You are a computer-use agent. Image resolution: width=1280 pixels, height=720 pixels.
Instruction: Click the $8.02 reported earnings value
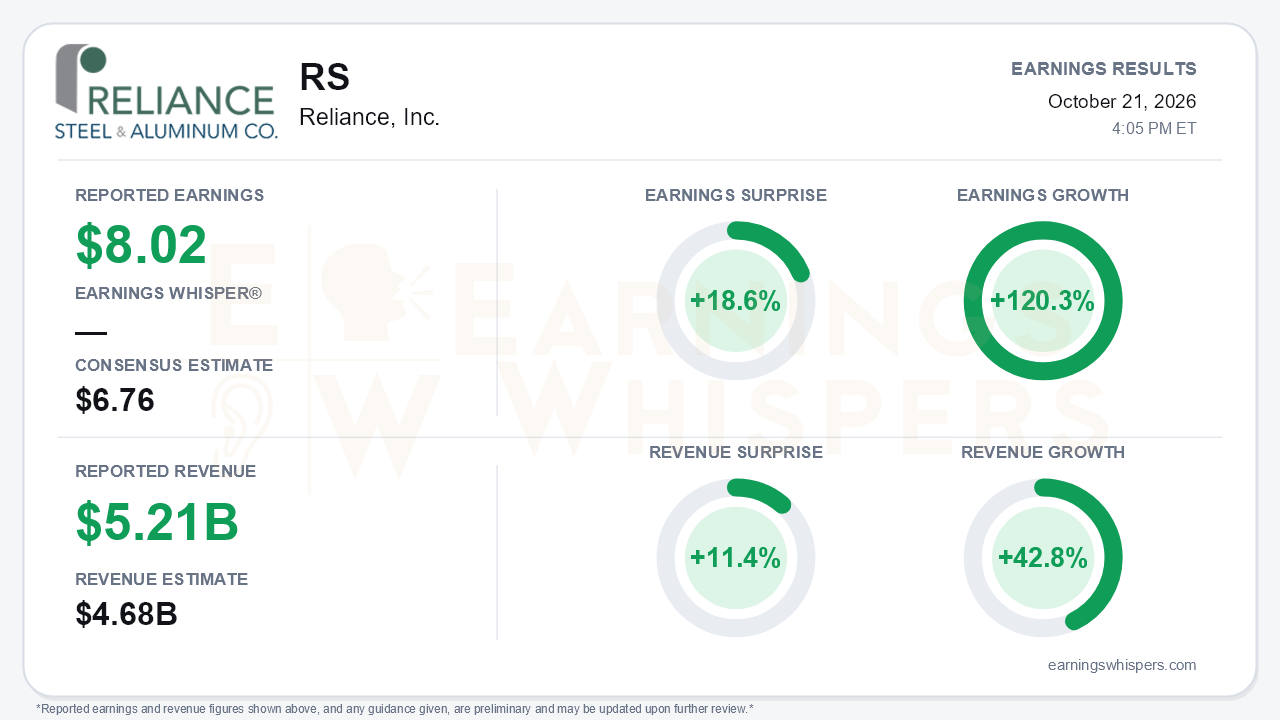pyautogui.click(x=141, y=245)
